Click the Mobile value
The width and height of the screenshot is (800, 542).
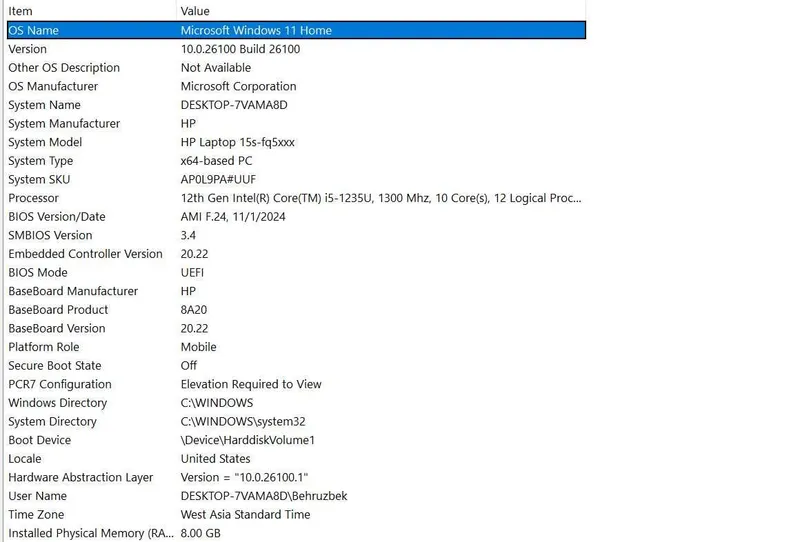click(198, 347)
